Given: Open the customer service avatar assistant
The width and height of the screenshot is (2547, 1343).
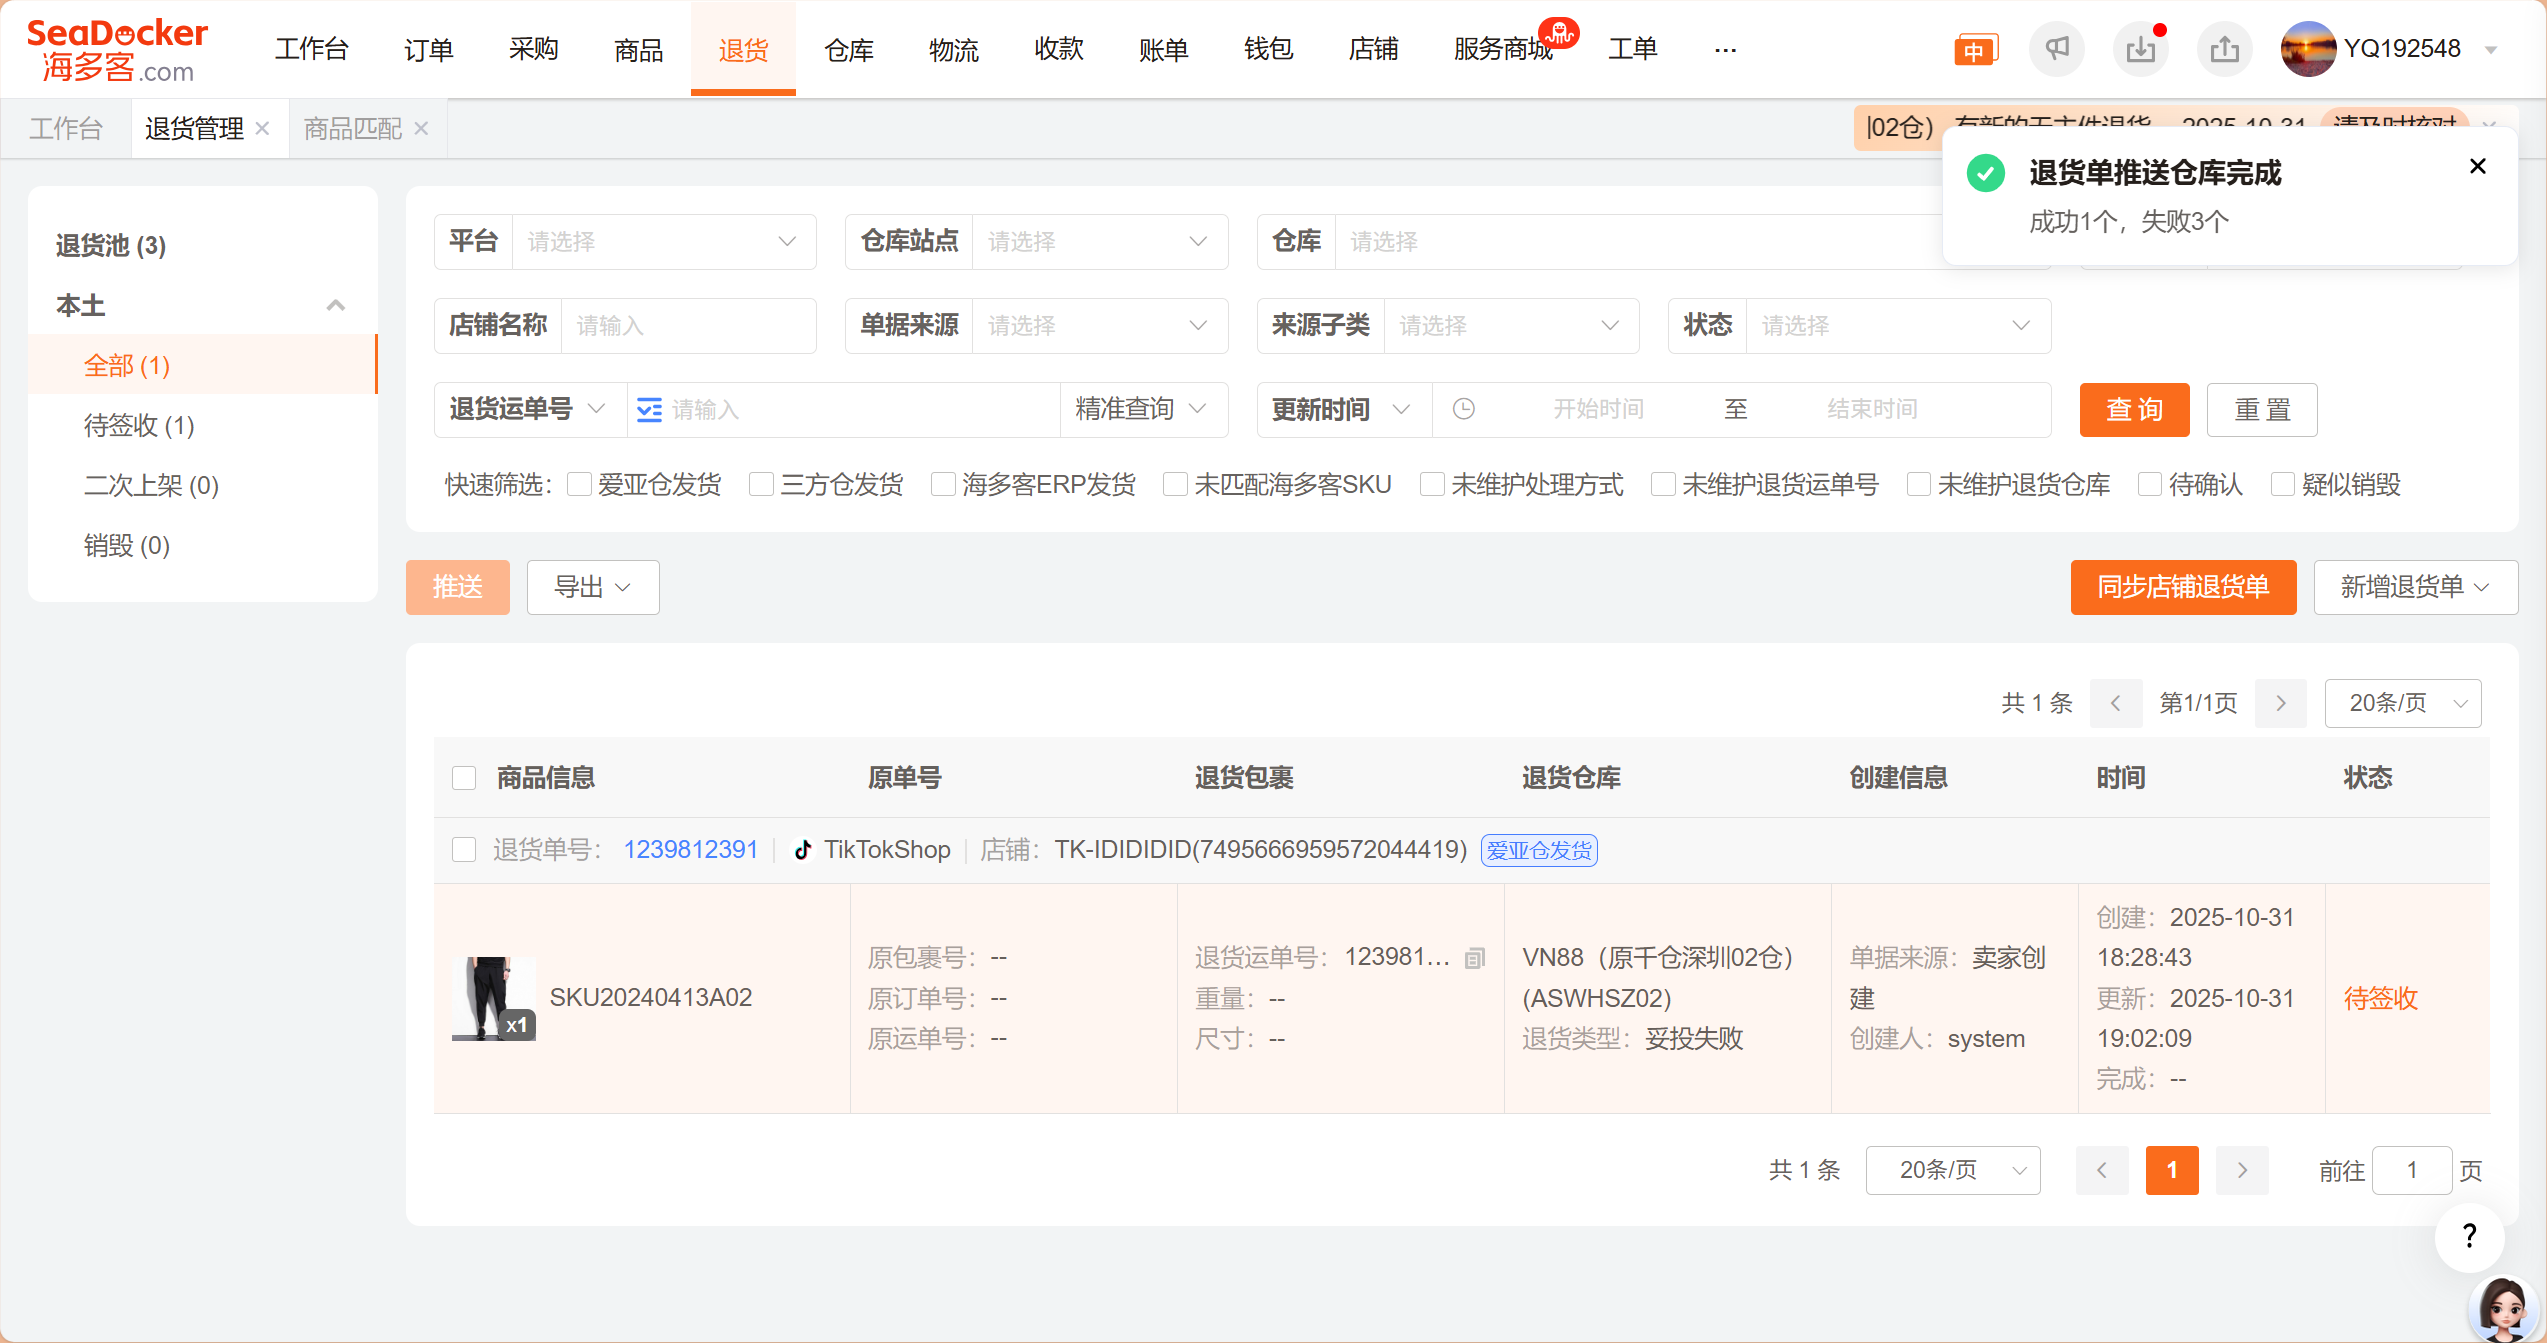Looking at the screenshot, I should pos(2502,1308).
